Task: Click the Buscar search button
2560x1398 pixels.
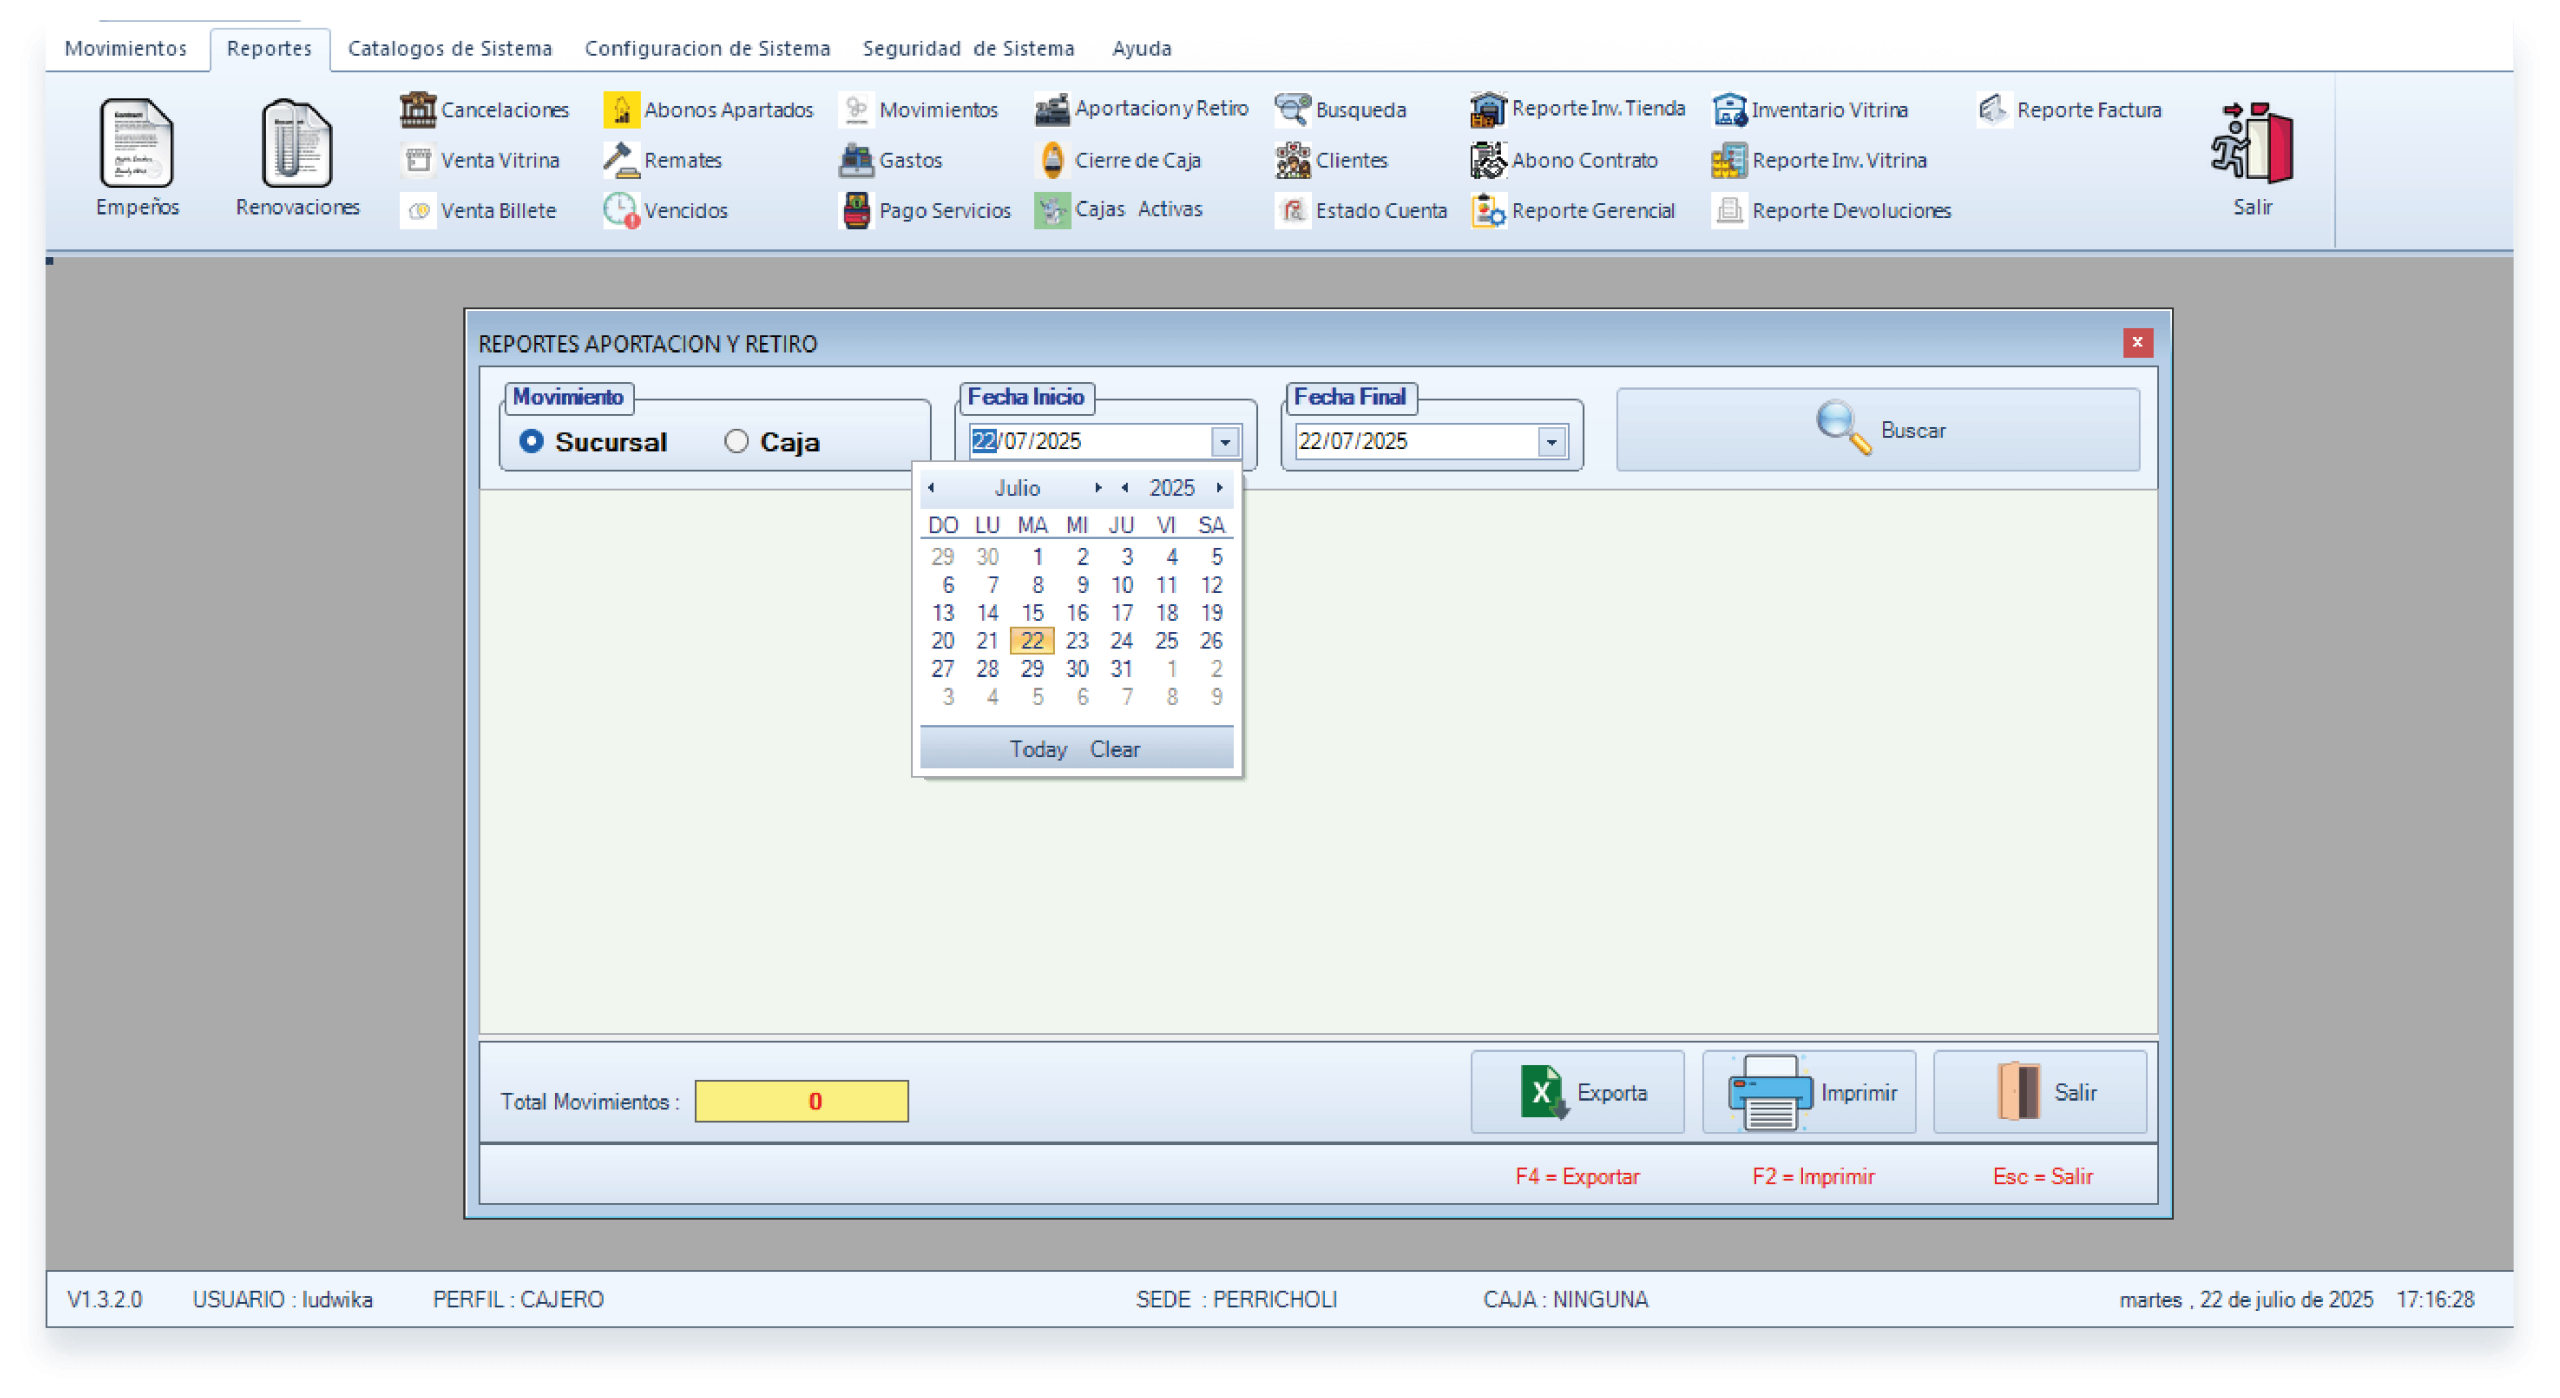Action: [x=1877, y=430]
